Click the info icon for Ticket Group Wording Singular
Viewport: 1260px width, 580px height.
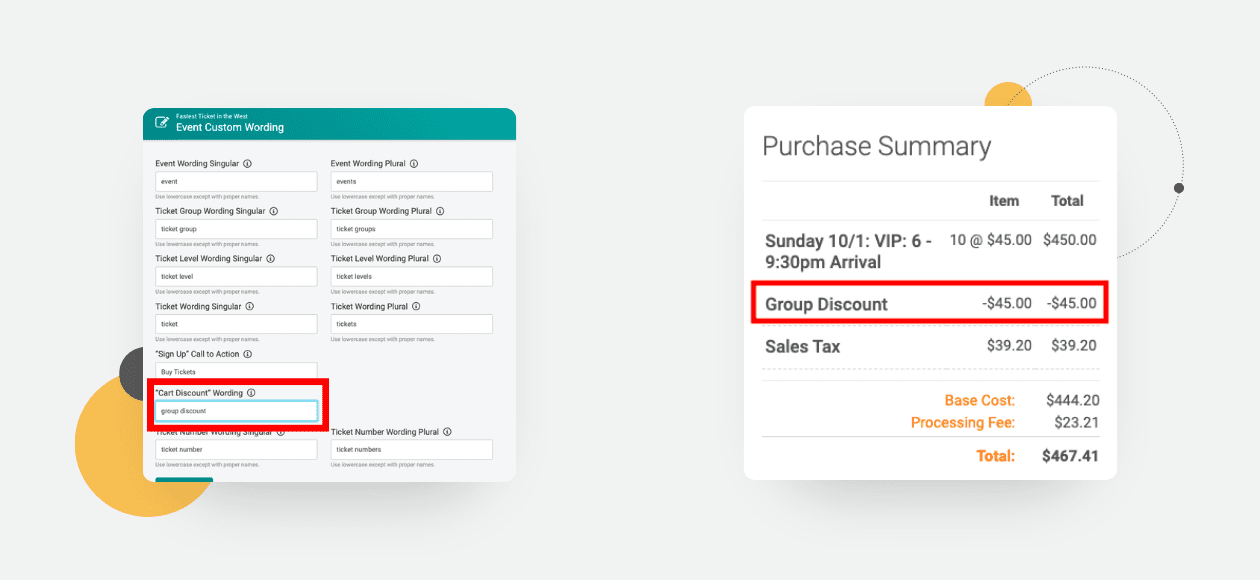click(x=274, y=211)
